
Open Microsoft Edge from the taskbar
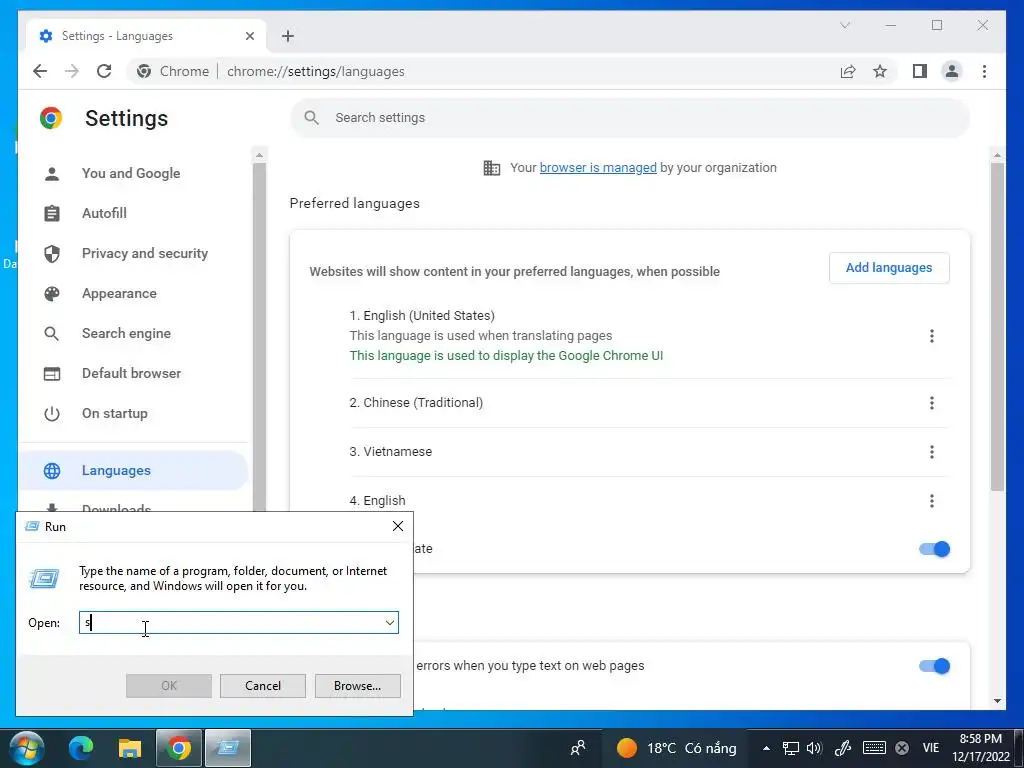click(x=81, y=748)
